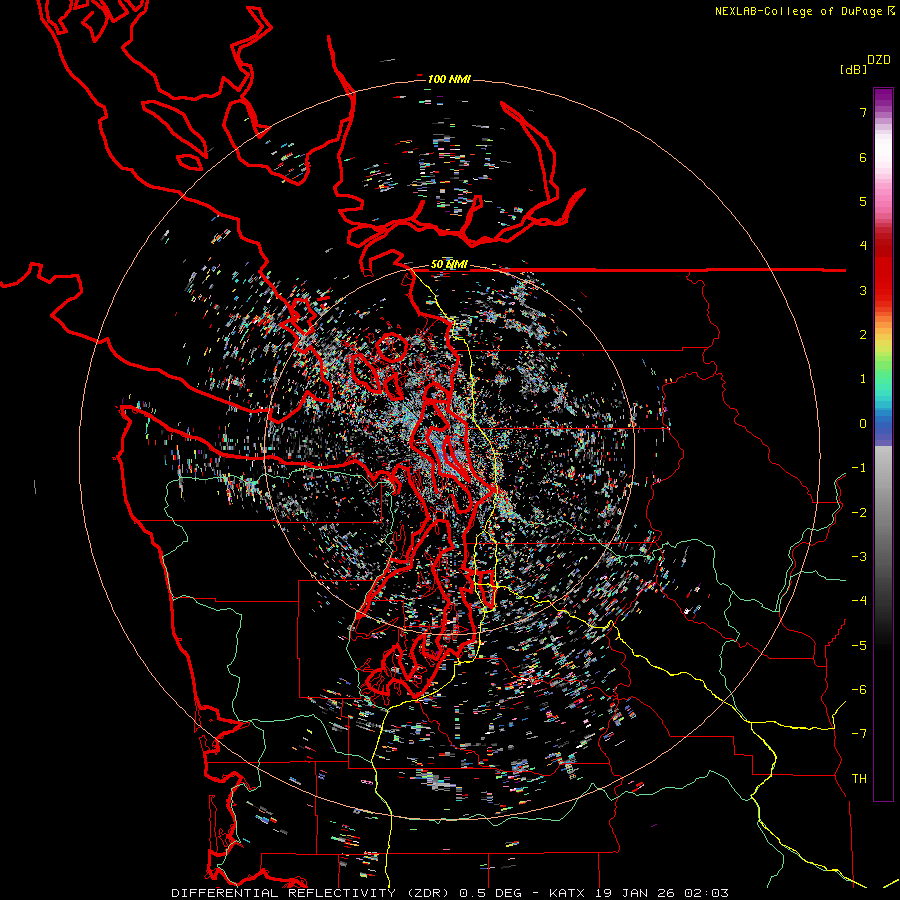Click the -5 value on the color scale

(859, 646)
